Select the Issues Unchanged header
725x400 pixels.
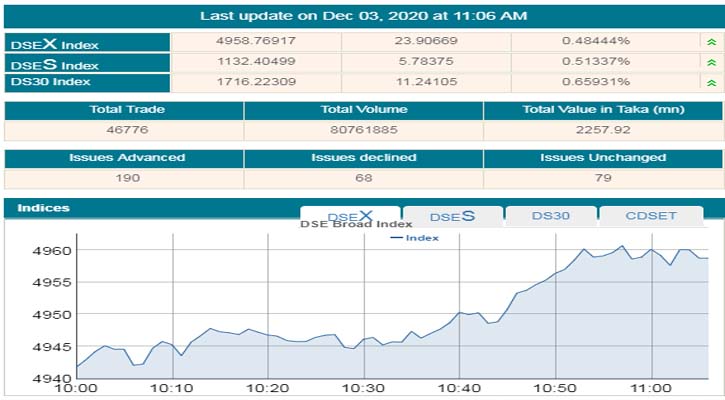click(602, 157)
